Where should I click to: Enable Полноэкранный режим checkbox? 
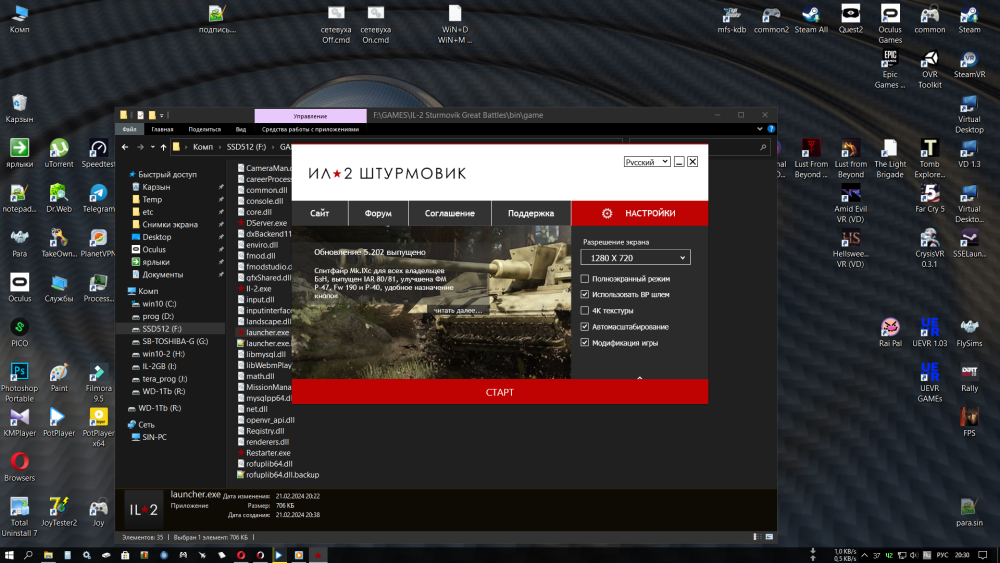tap(585, 279)
